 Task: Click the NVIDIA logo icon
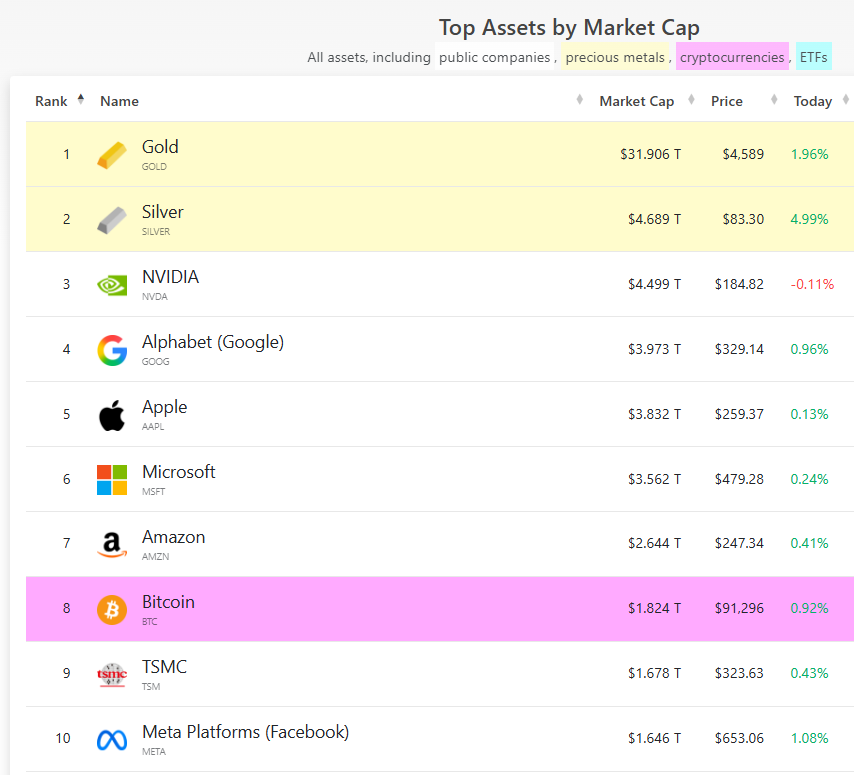click(x=112, y=285)
